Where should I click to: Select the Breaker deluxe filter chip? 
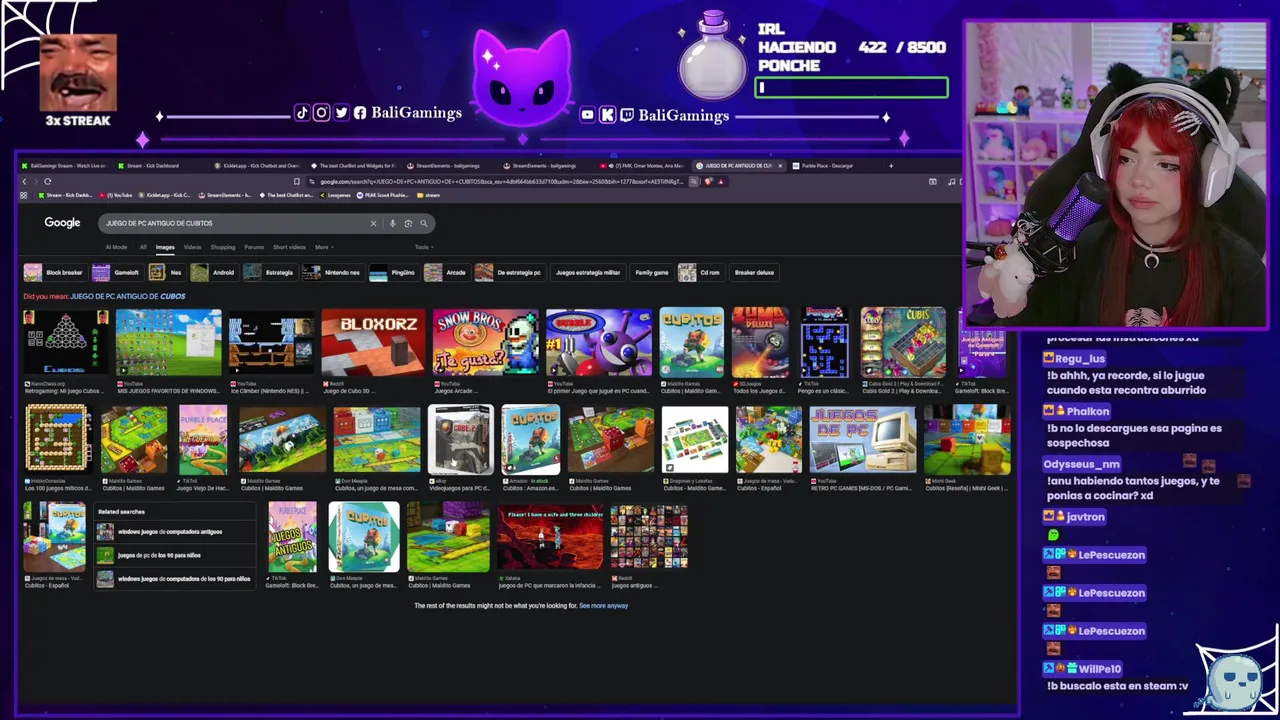click(754, 272)
